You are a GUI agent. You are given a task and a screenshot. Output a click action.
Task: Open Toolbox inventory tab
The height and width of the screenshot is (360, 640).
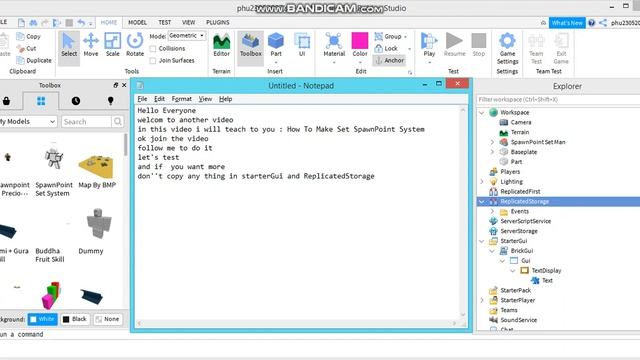click(7, 101)
